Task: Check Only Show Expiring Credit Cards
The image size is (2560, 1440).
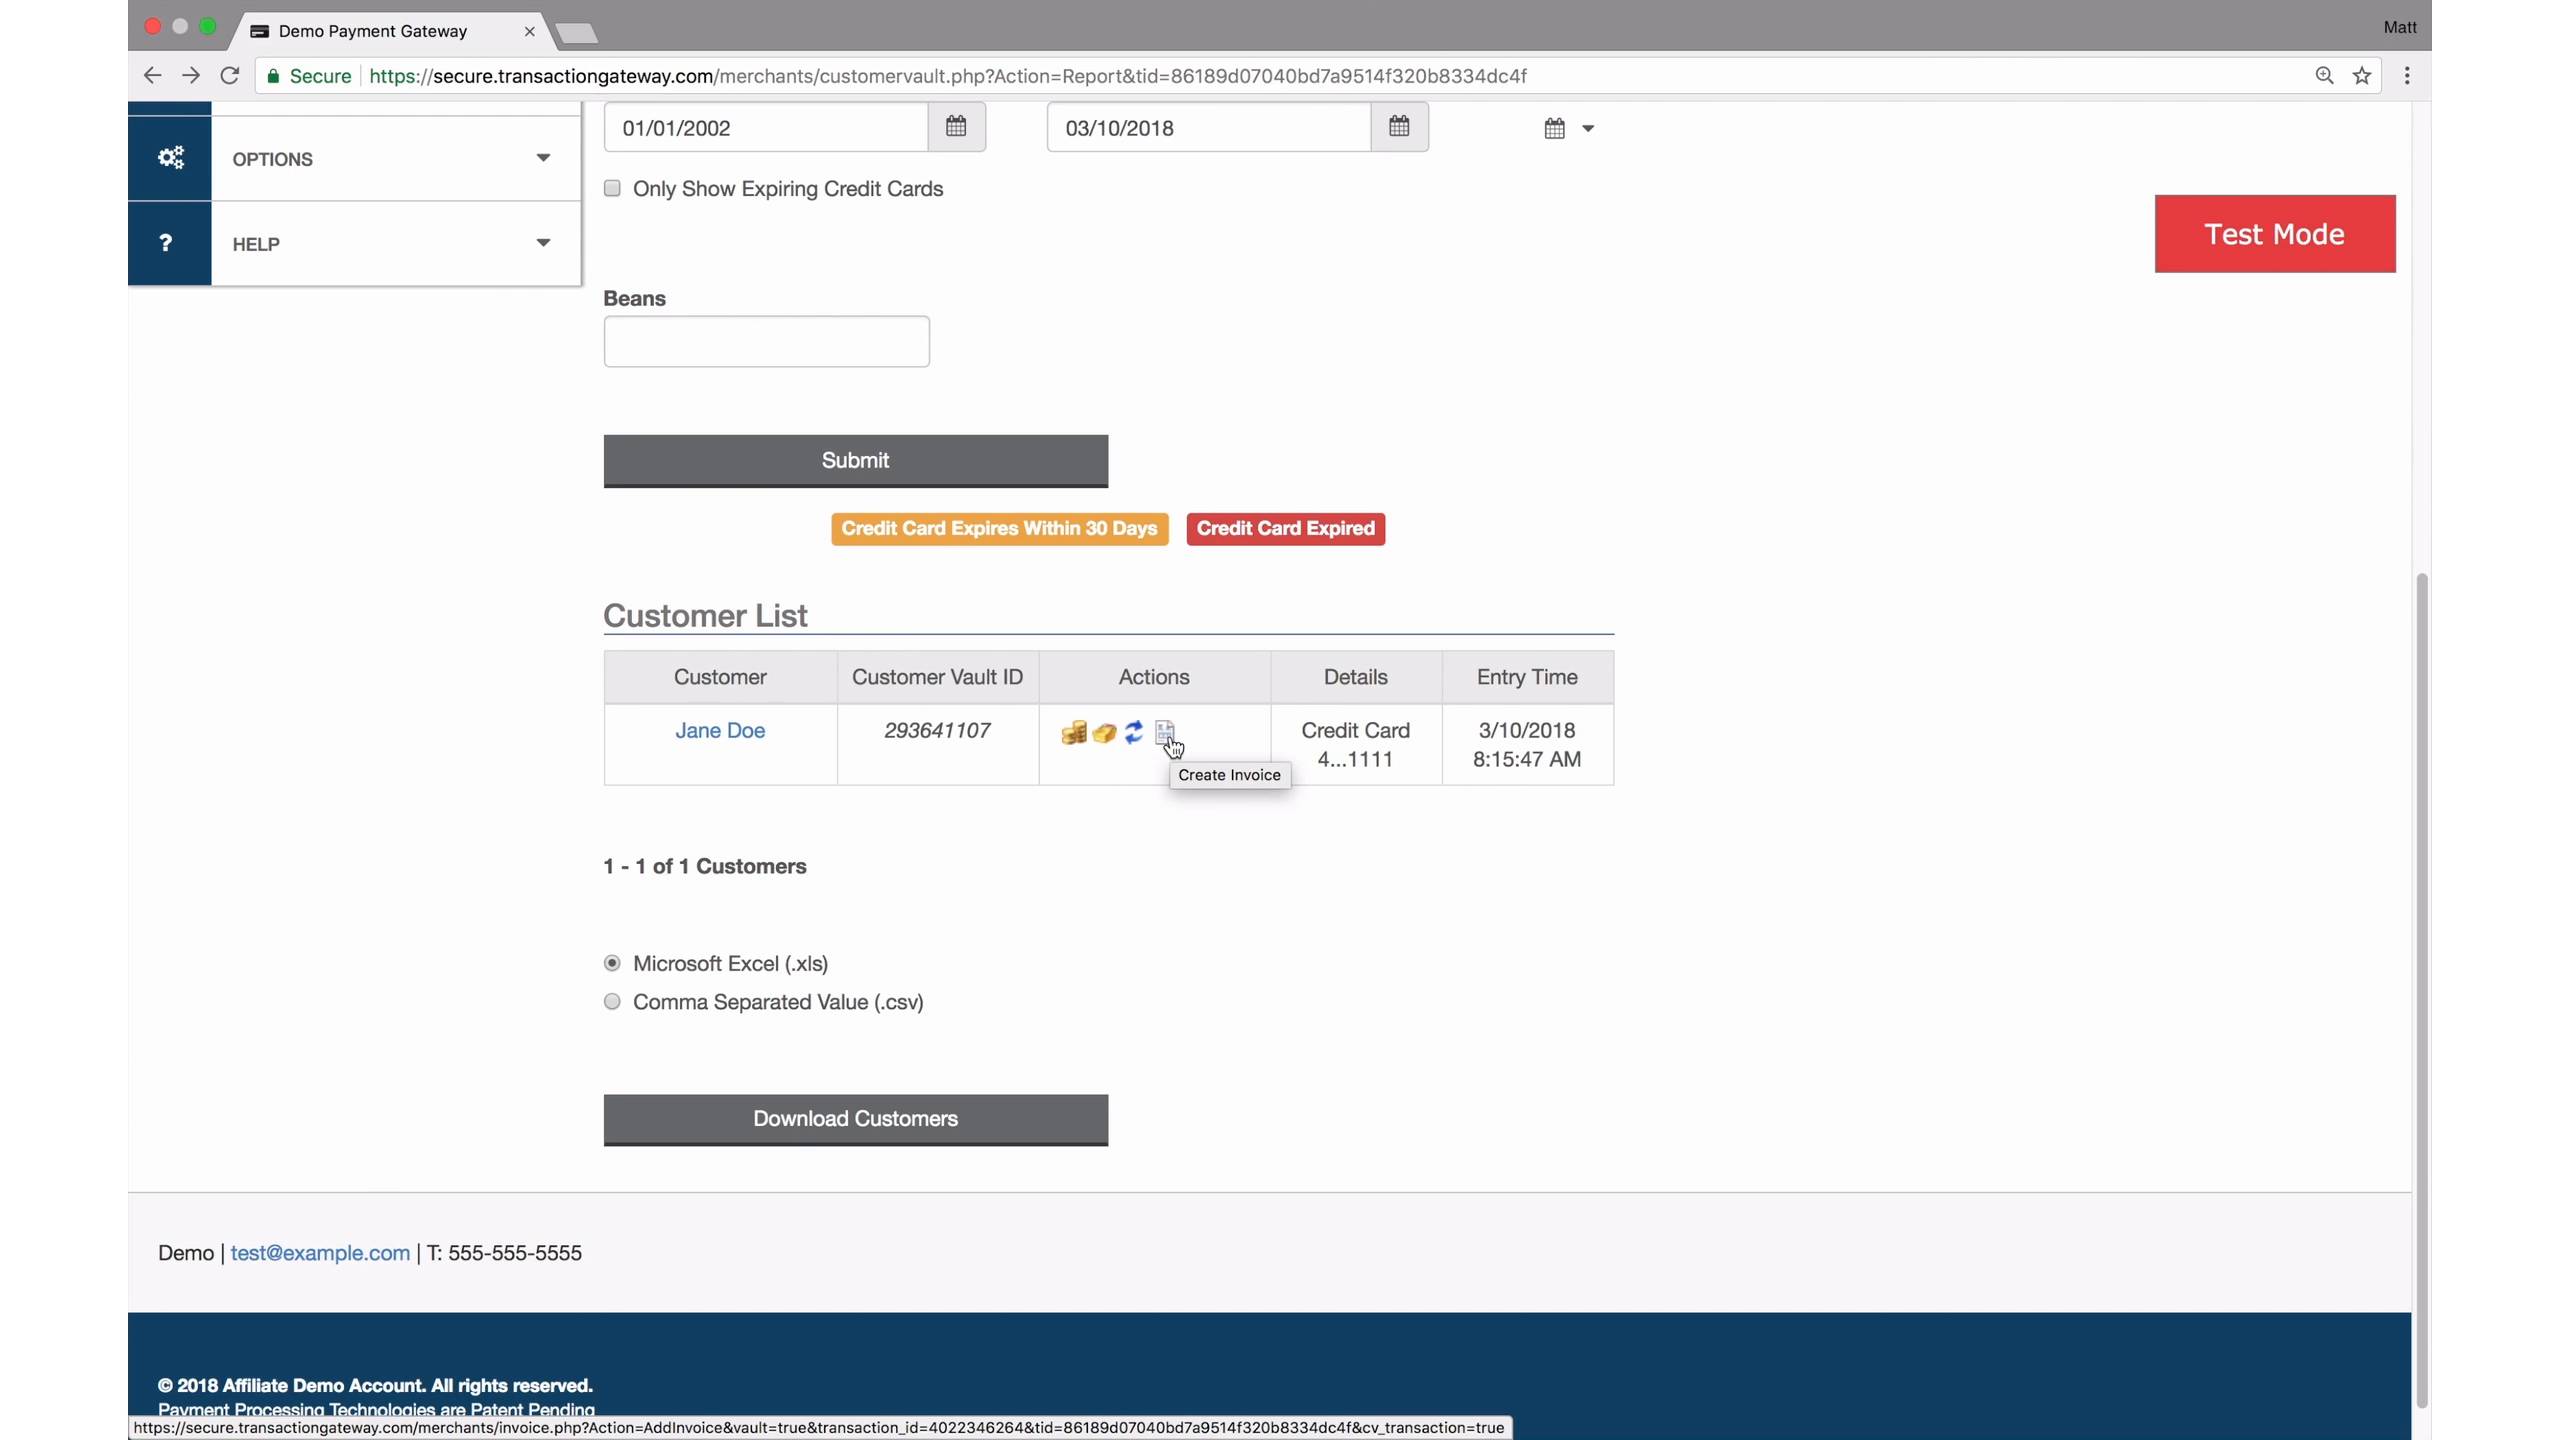Action: click(x=612, y=189)
